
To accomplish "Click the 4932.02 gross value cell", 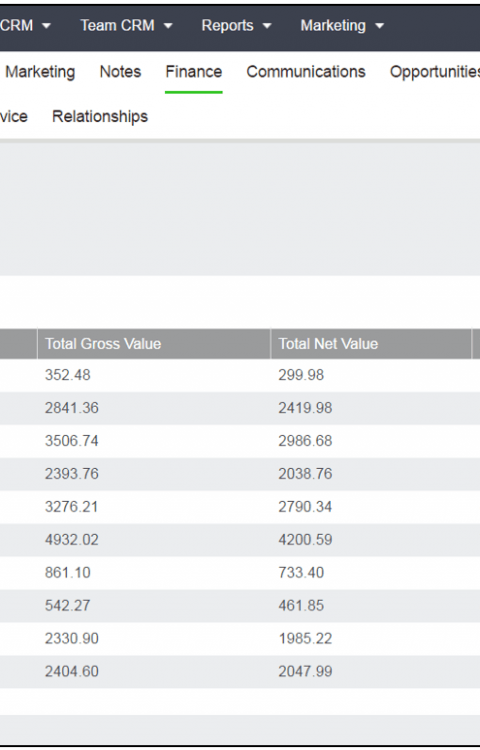I will tap(72, 540).
